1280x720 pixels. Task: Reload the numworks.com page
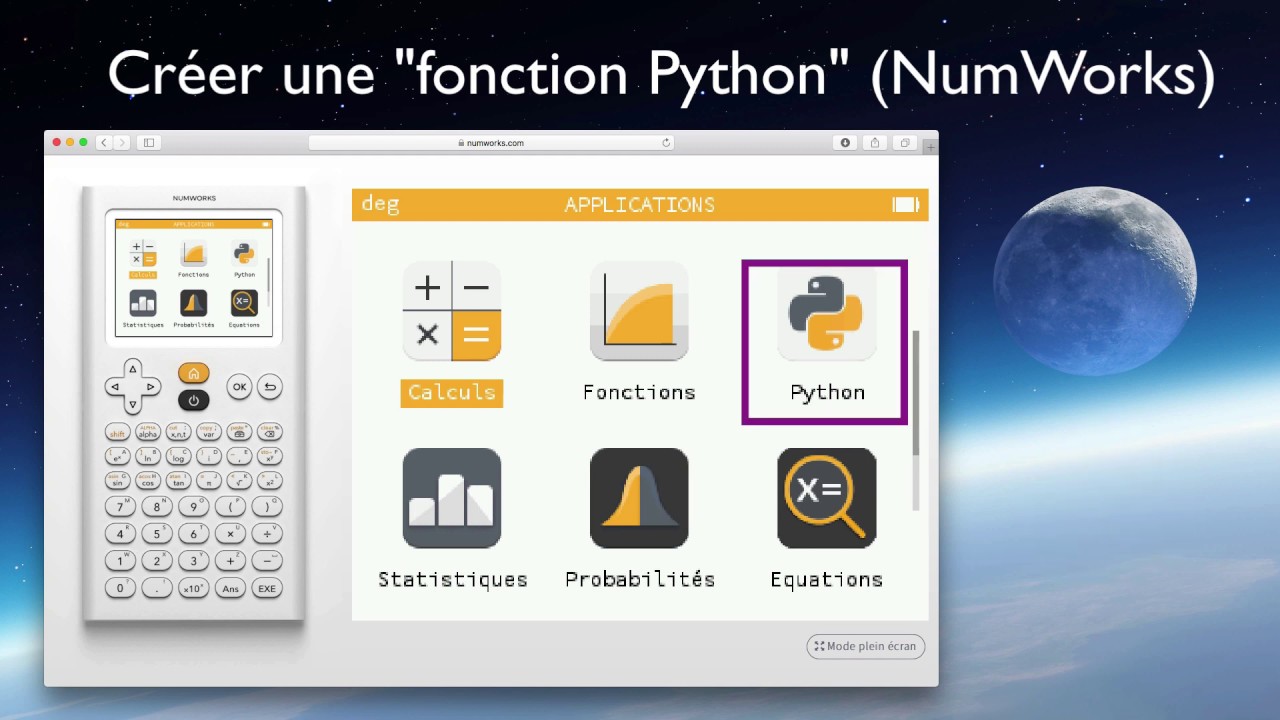[666, 143]
